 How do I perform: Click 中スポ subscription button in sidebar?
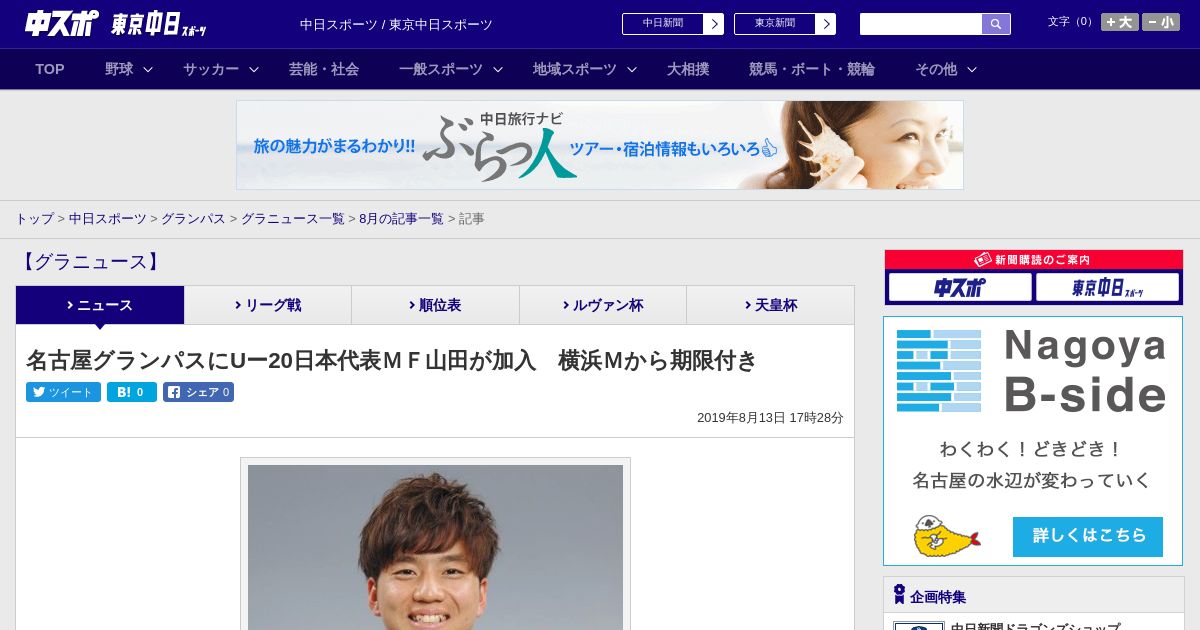tap(960, 288)
